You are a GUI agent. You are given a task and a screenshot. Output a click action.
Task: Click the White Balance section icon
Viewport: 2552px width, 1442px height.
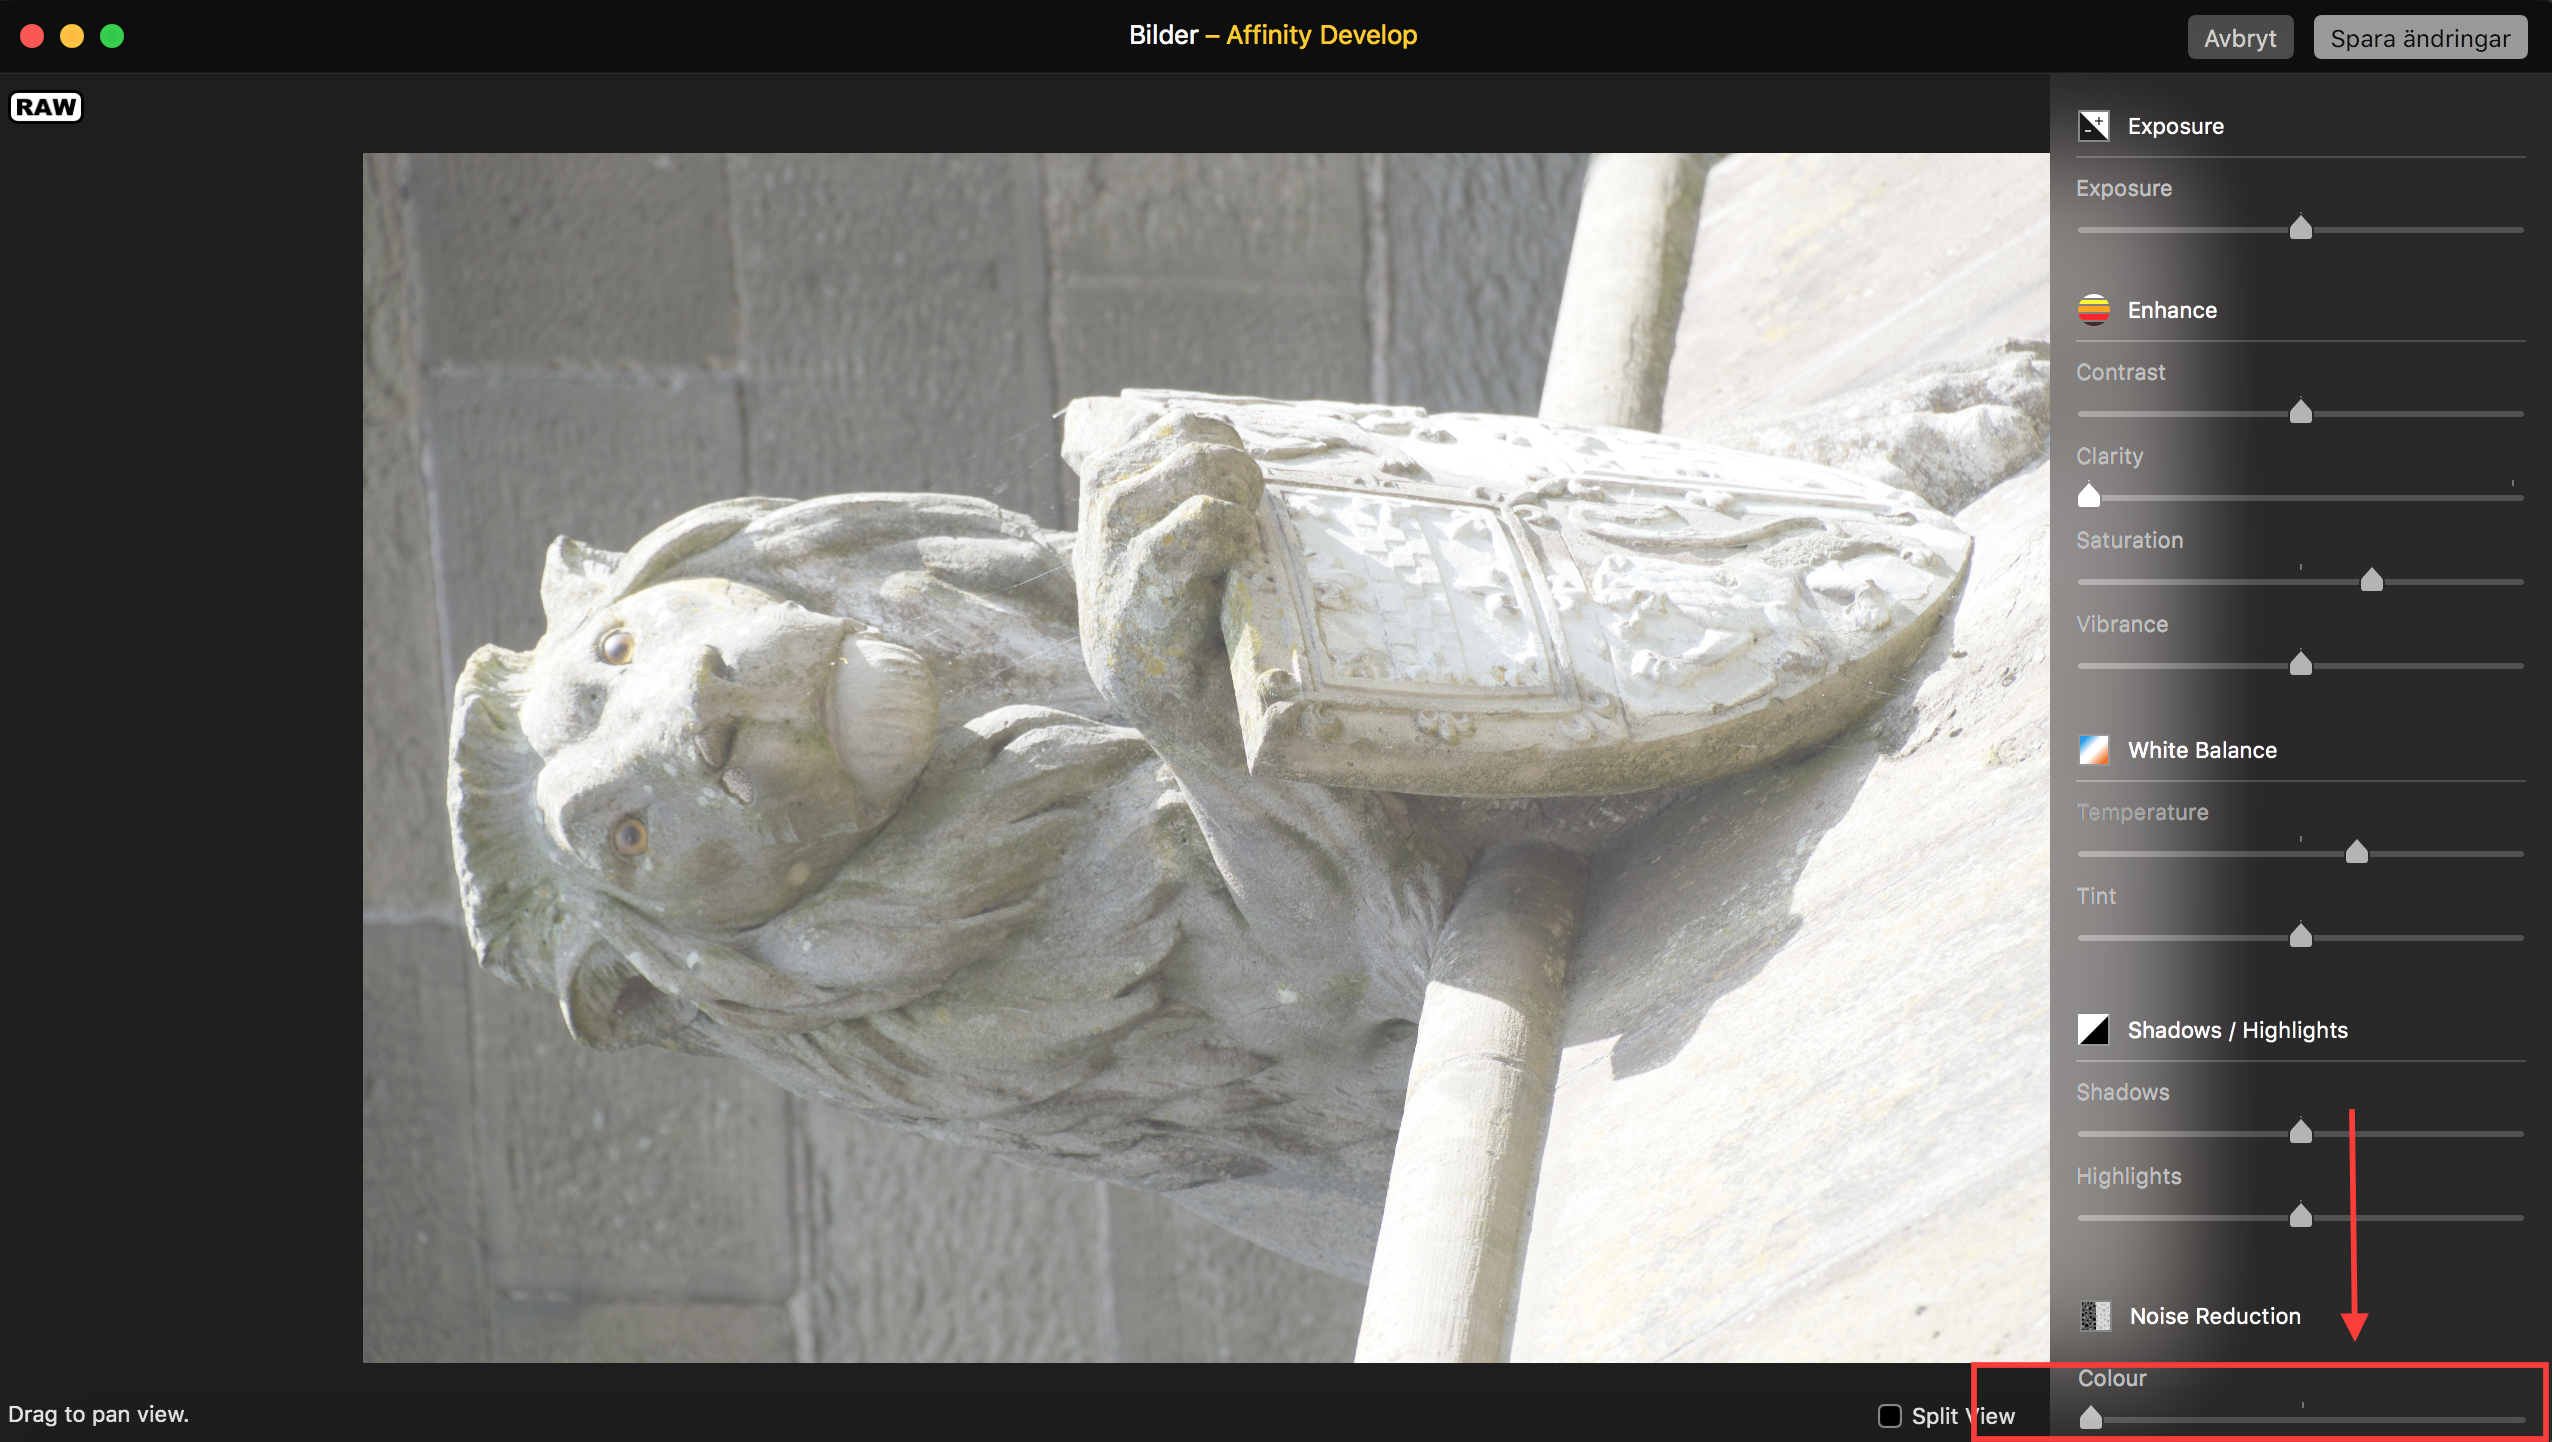pos(2093,750)
